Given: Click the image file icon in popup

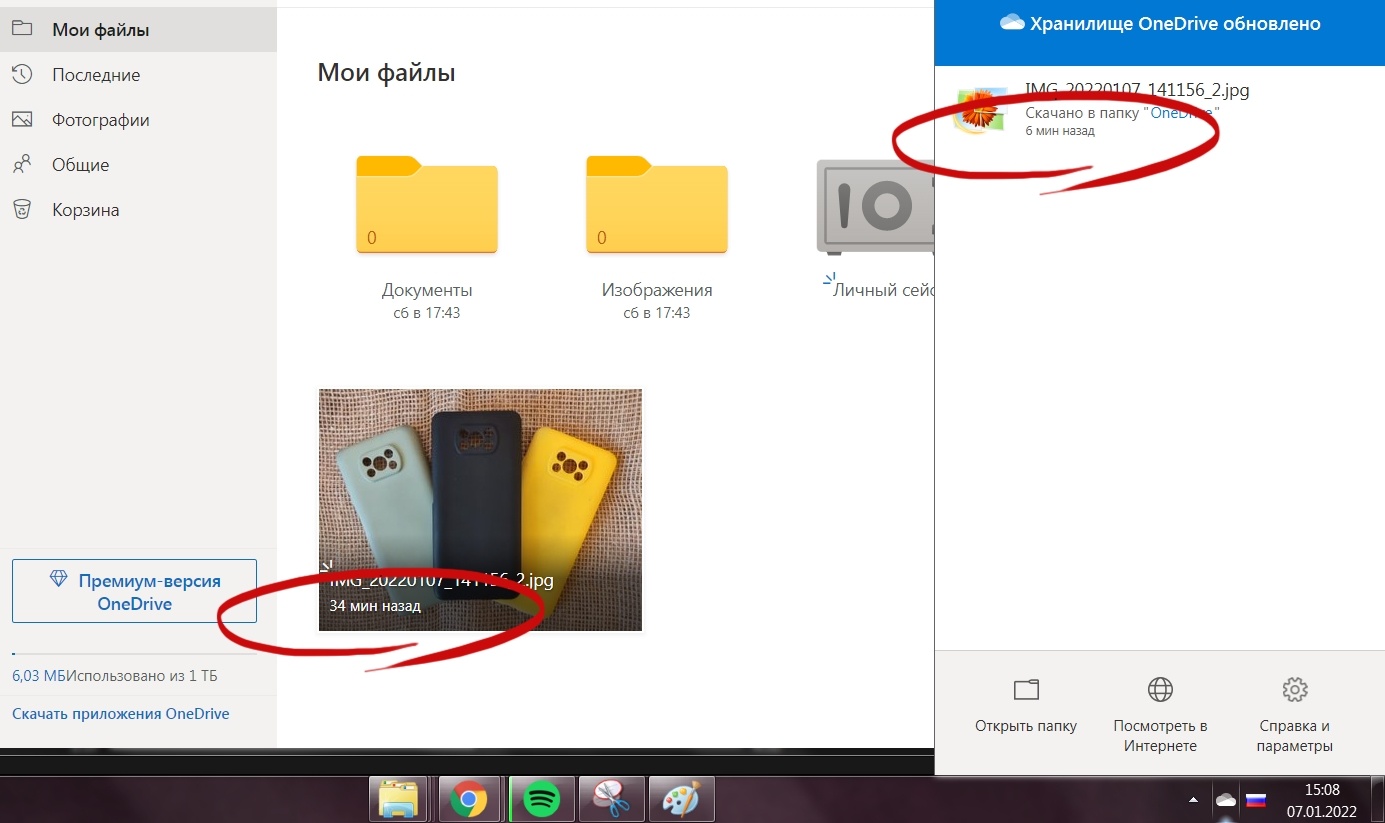Looking at the screenshot, I should [980, 110].
